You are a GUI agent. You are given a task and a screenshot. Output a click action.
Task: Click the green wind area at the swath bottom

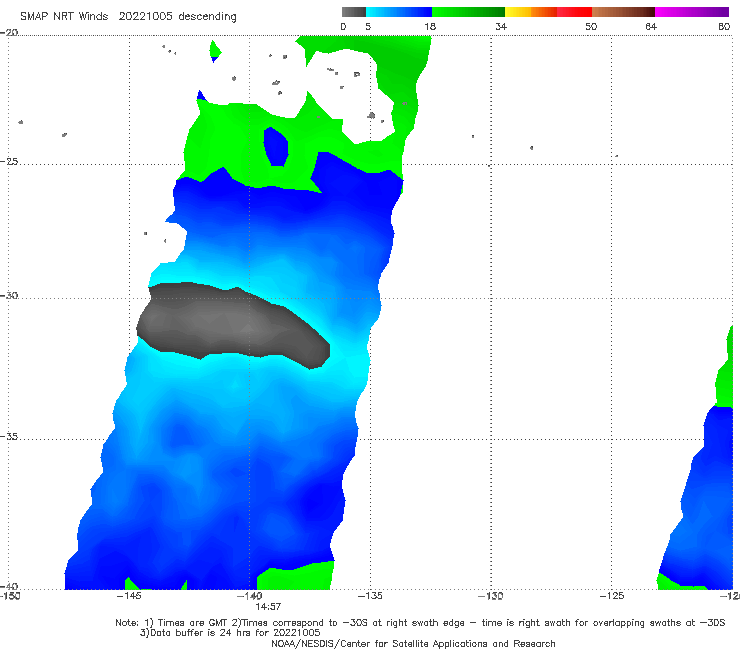295,576
